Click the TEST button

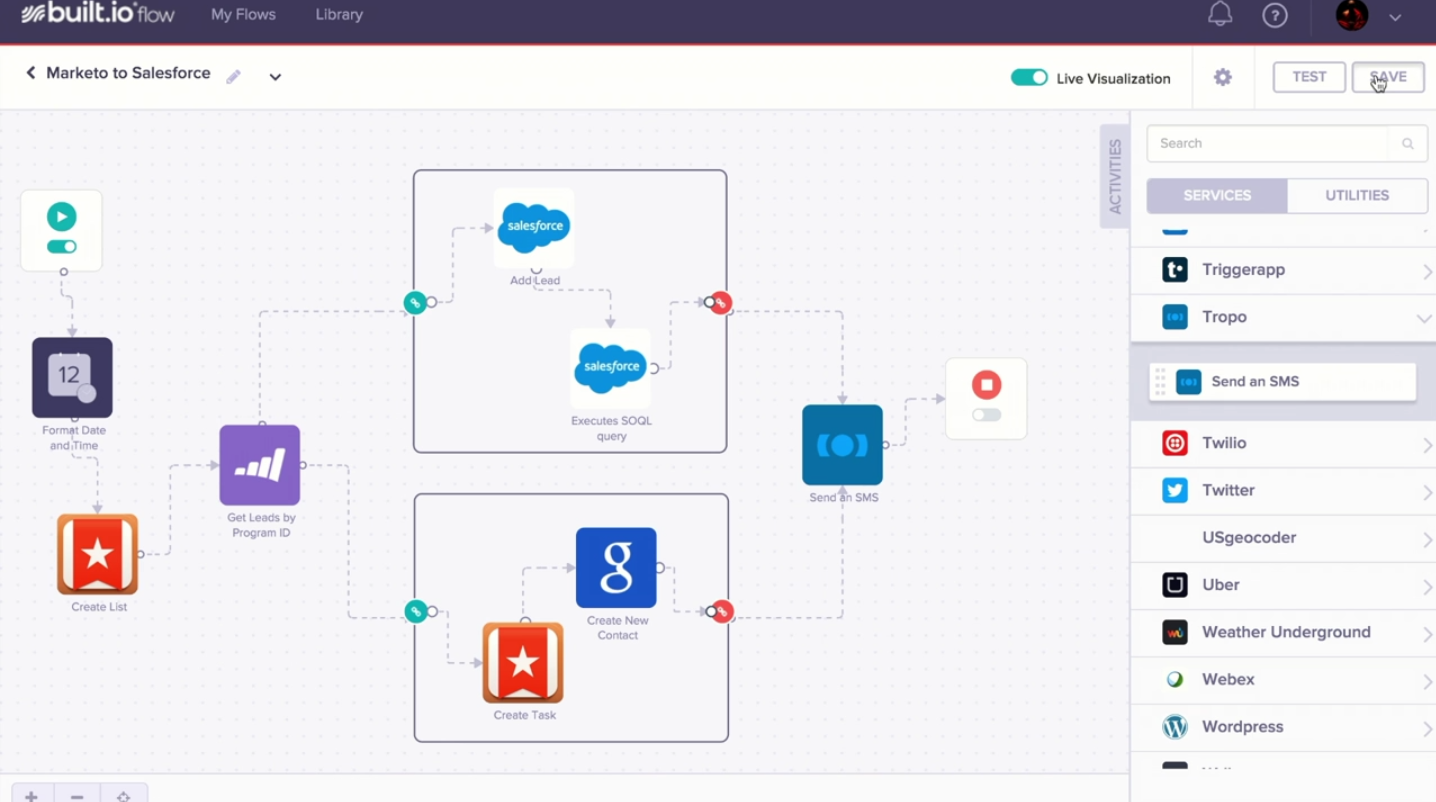tap(1309, 77)
